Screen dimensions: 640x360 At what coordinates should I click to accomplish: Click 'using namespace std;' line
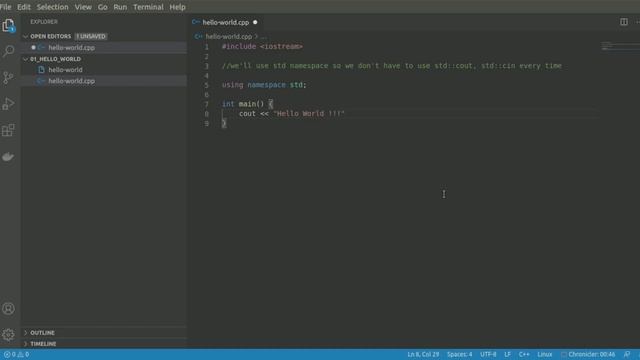click(264, 85)
